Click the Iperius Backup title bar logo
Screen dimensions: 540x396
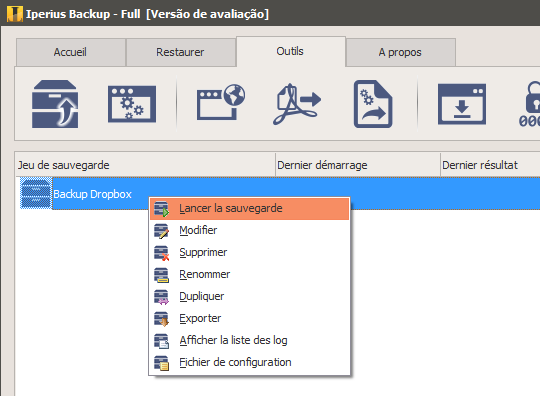coord(15,14)
